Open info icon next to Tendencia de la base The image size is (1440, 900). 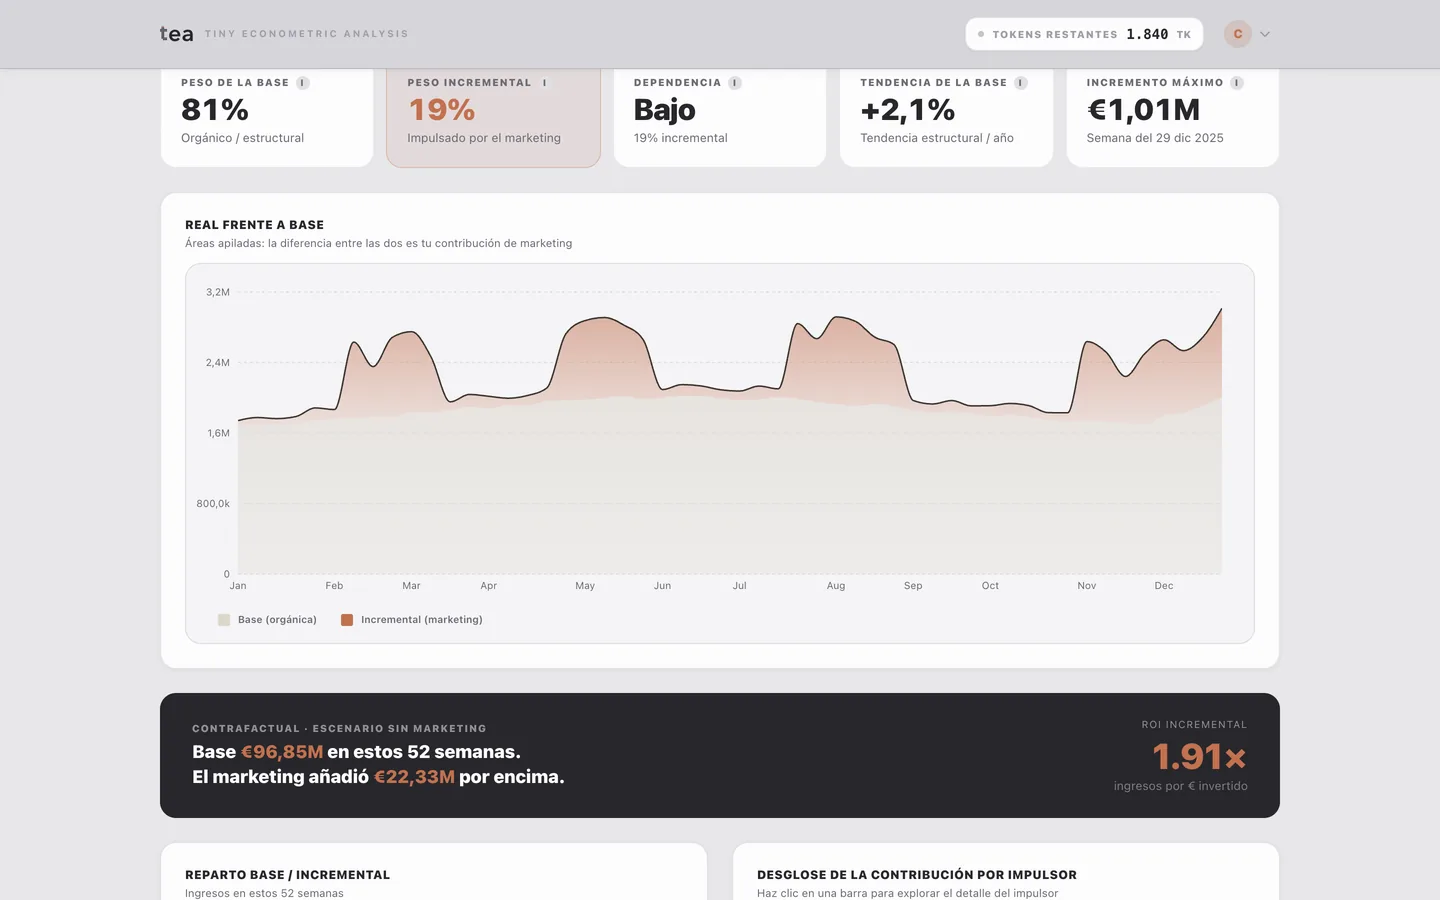tap(1021, 83)
